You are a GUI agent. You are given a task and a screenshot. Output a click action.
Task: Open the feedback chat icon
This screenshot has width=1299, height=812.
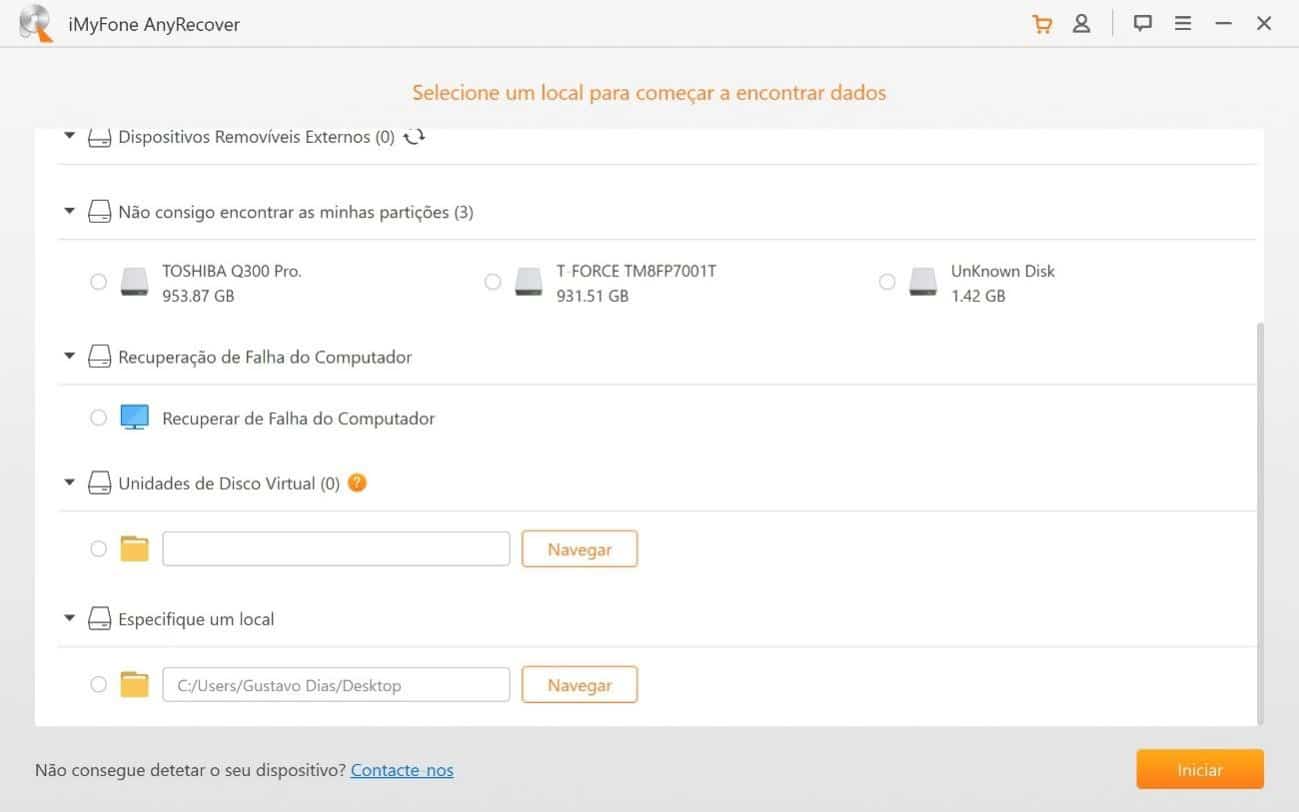pyautogui.click(x=1143, y=24)
